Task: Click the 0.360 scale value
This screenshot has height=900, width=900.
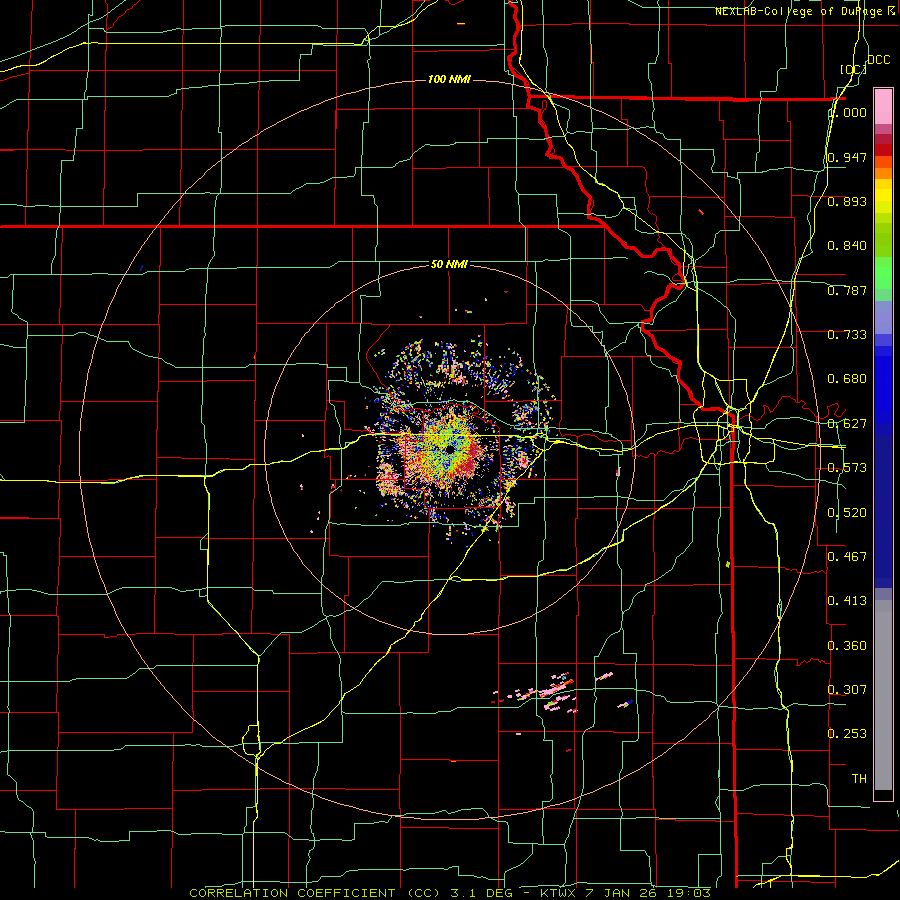Action: pyautogui.click(x=847, y=646)
